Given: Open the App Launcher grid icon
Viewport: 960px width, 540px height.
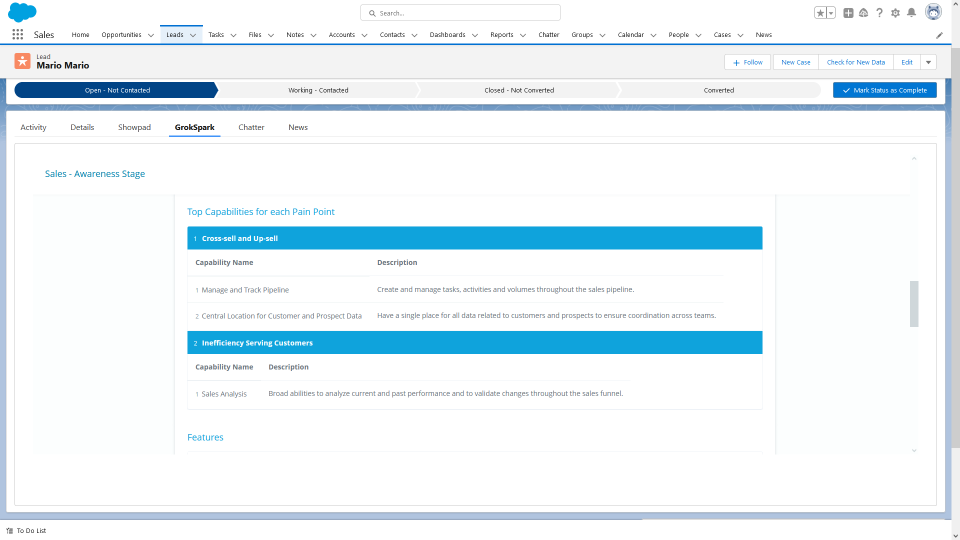Looking at the screenshot, I should [x=18, y=35].
